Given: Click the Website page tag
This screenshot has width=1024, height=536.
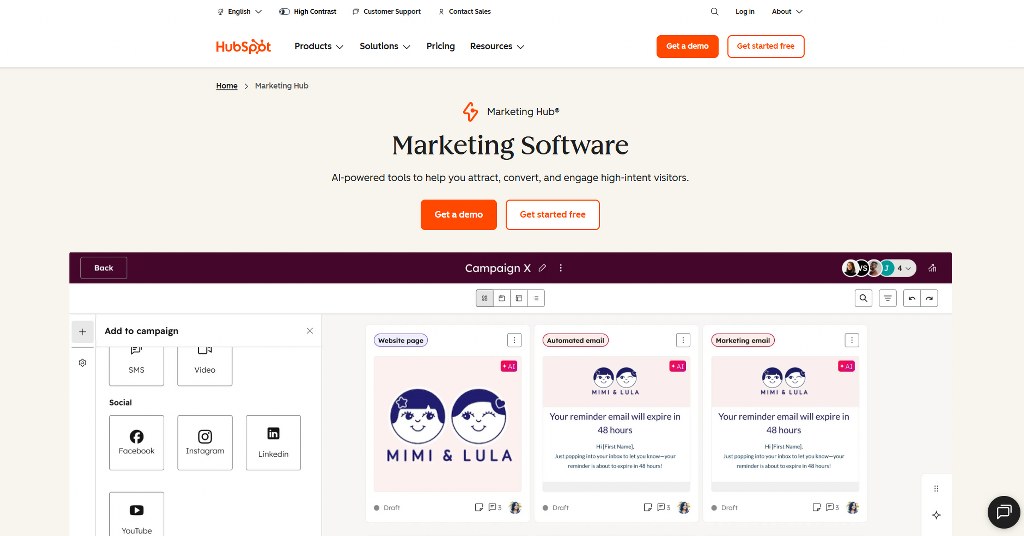Looking at the screenshot, I should click(401, 340).
